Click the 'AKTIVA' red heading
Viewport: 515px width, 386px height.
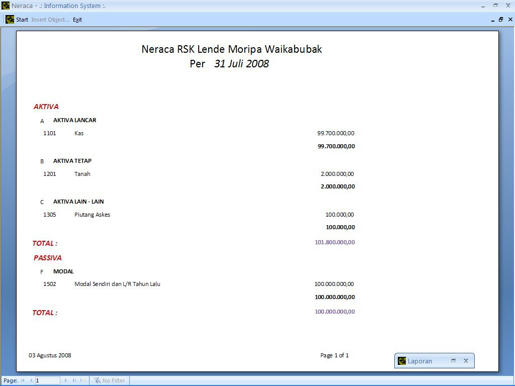coord(46,107)
